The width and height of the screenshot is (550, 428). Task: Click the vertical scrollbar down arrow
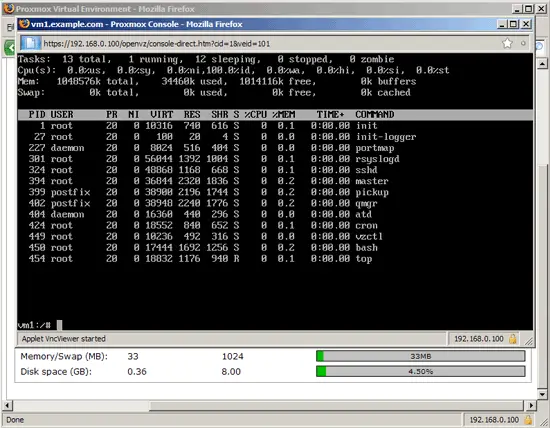pos(542,394)
